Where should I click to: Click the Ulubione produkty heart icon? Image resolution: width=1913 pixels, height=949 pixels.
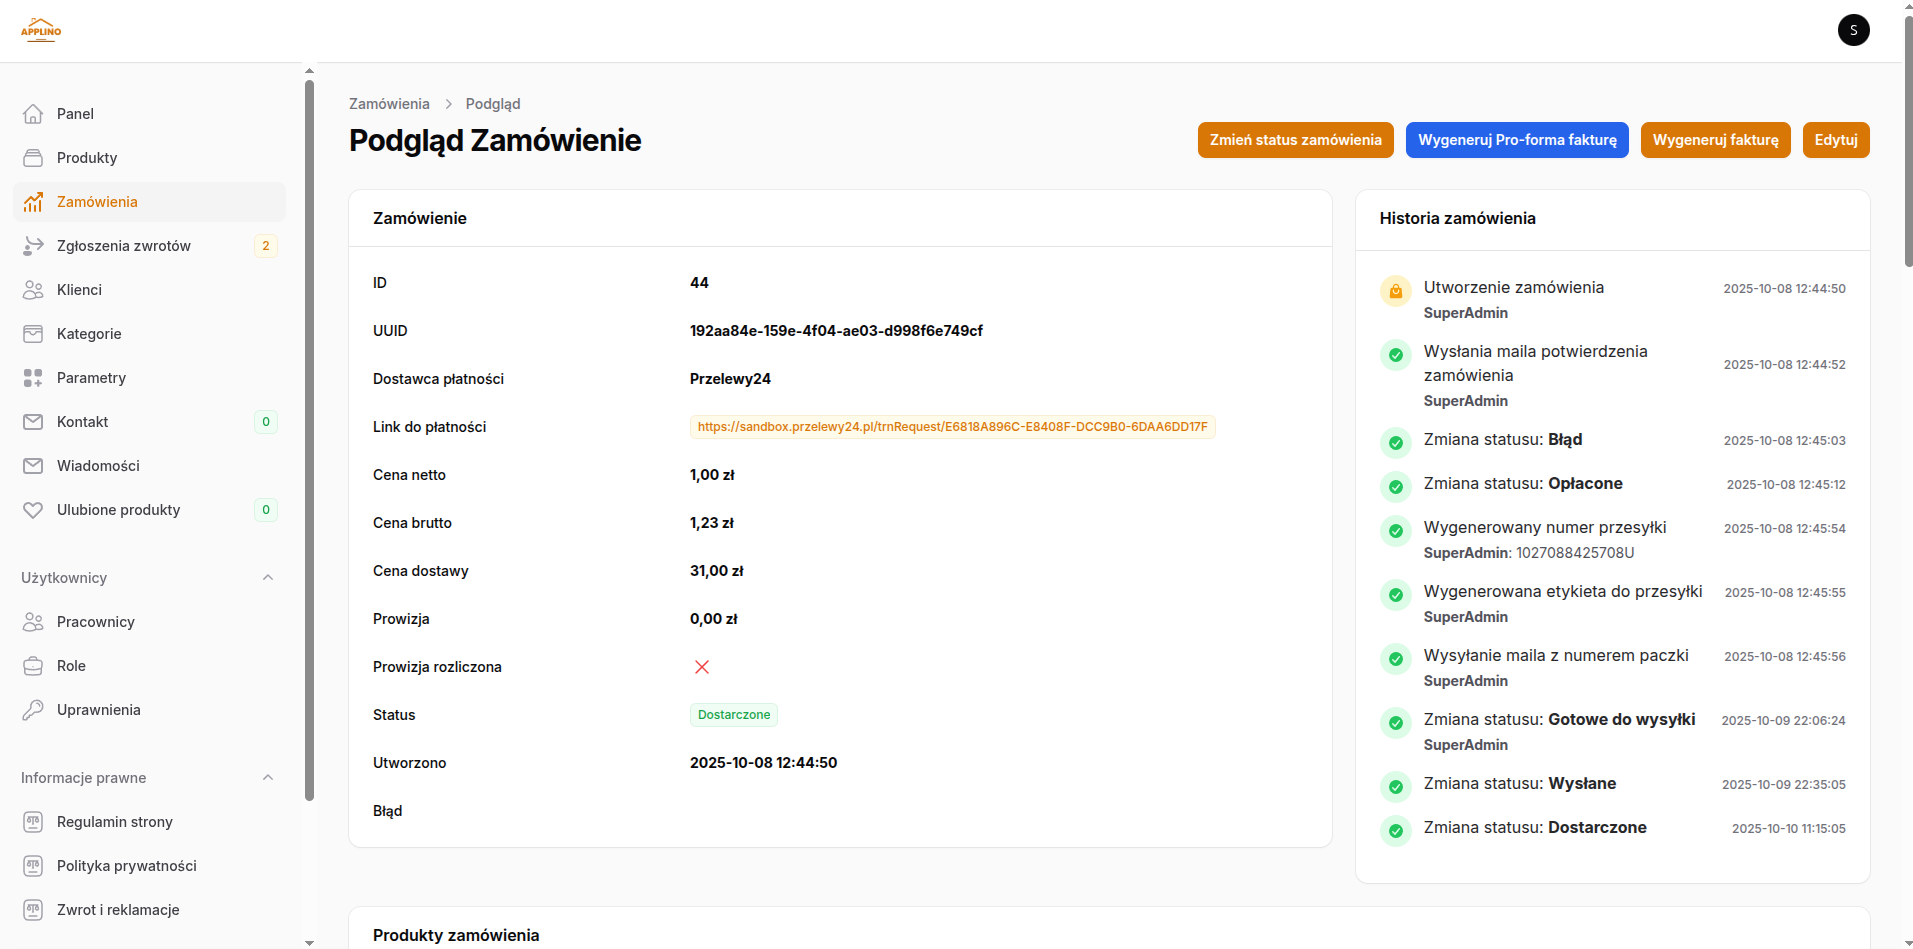pos(33,510)
